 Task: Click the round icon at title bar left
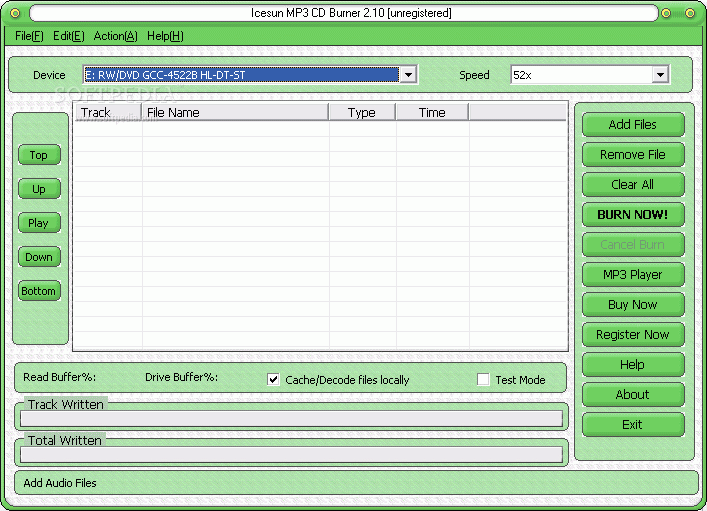pos(15,13)
